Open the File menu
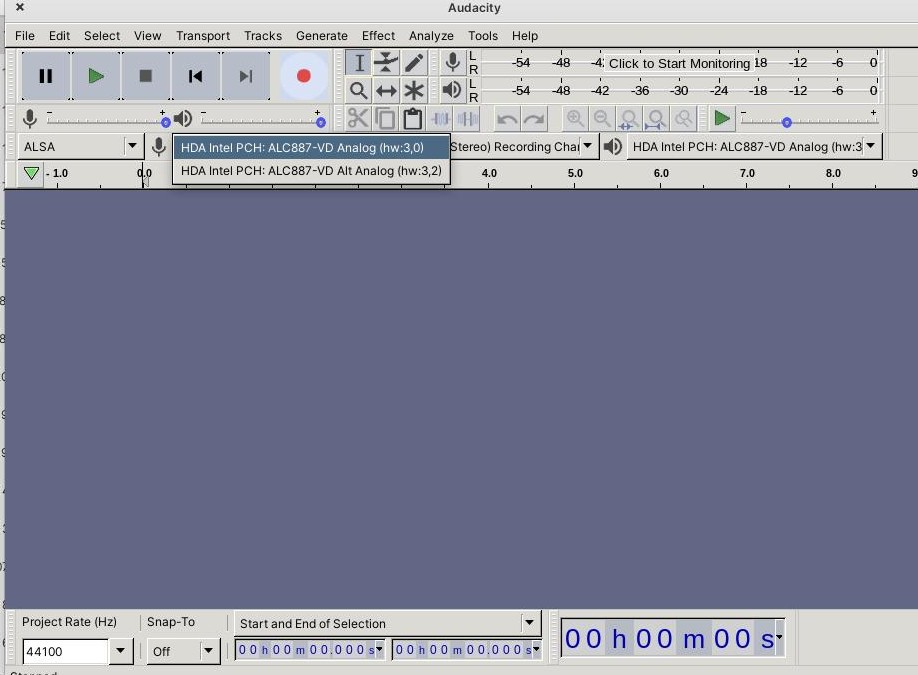 25,36
